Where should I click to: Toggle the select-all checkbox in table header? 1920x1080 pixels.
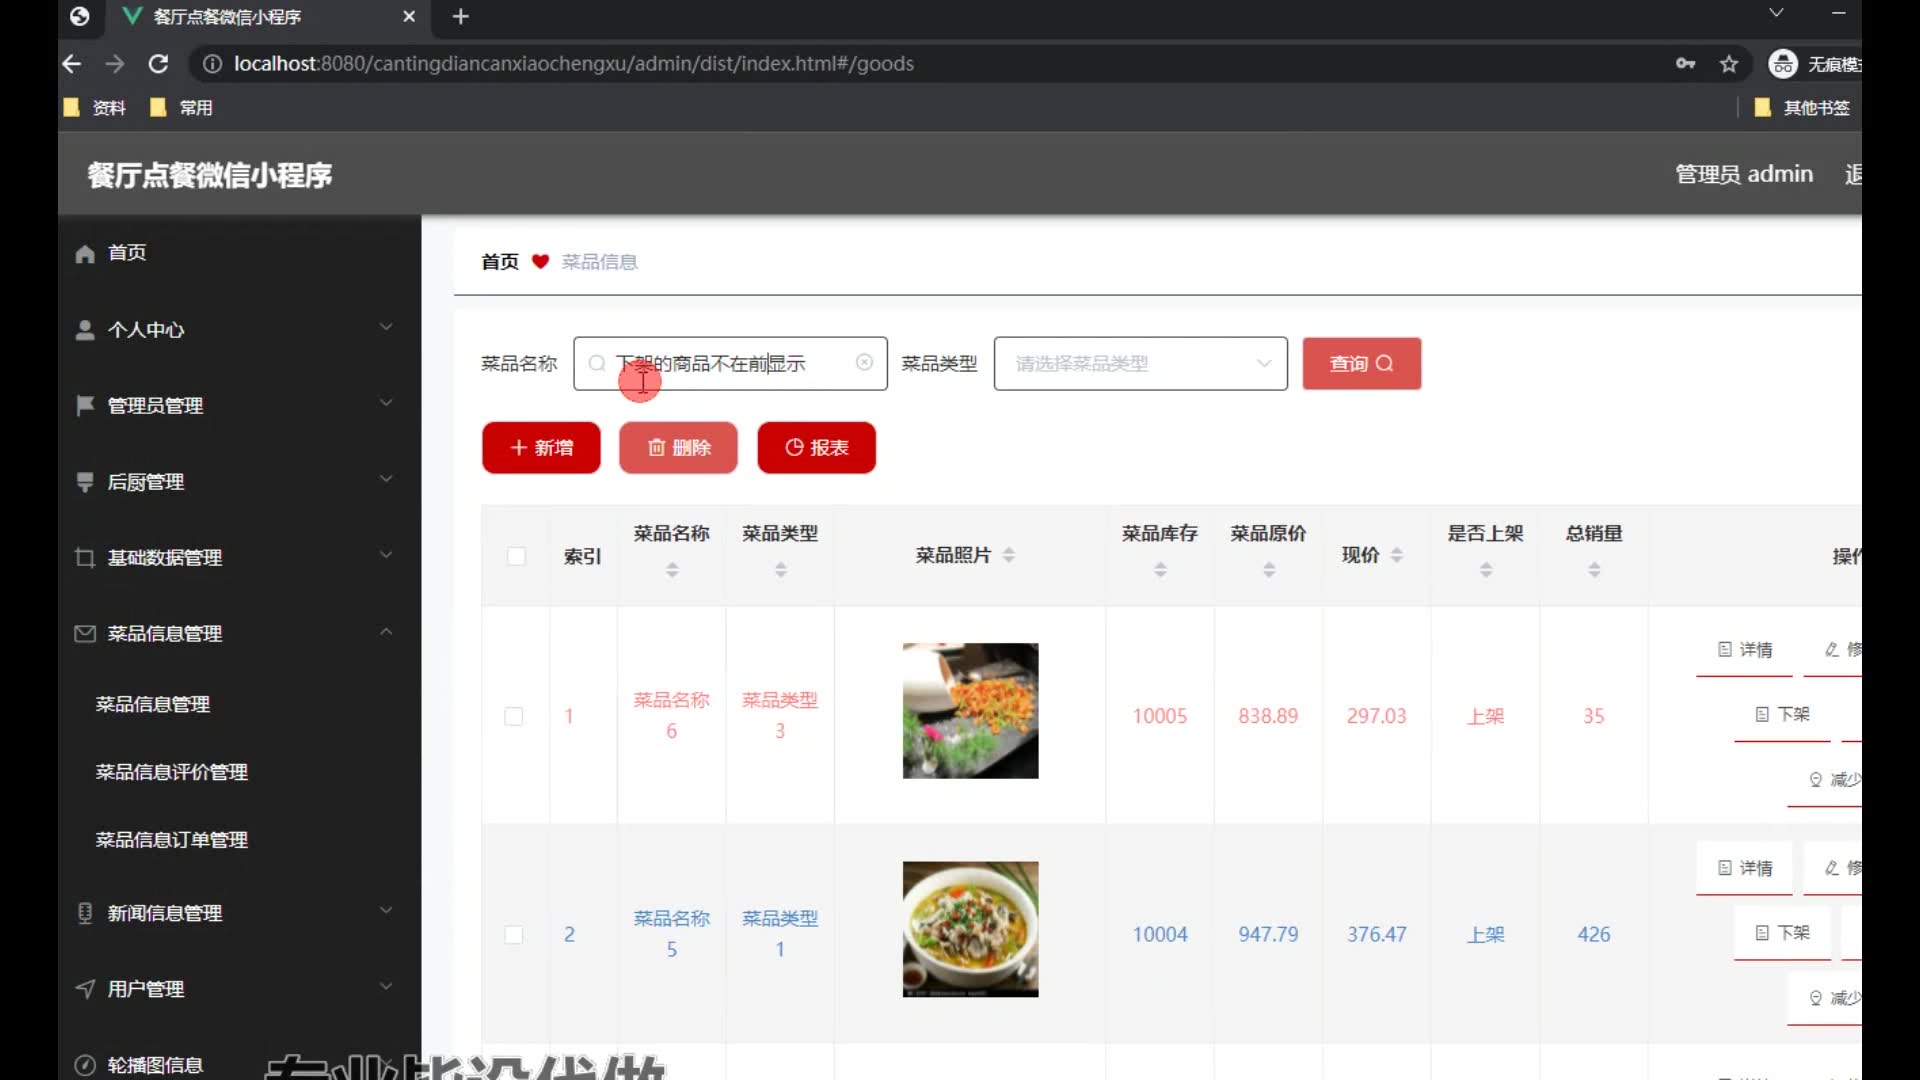click(516, 556)
